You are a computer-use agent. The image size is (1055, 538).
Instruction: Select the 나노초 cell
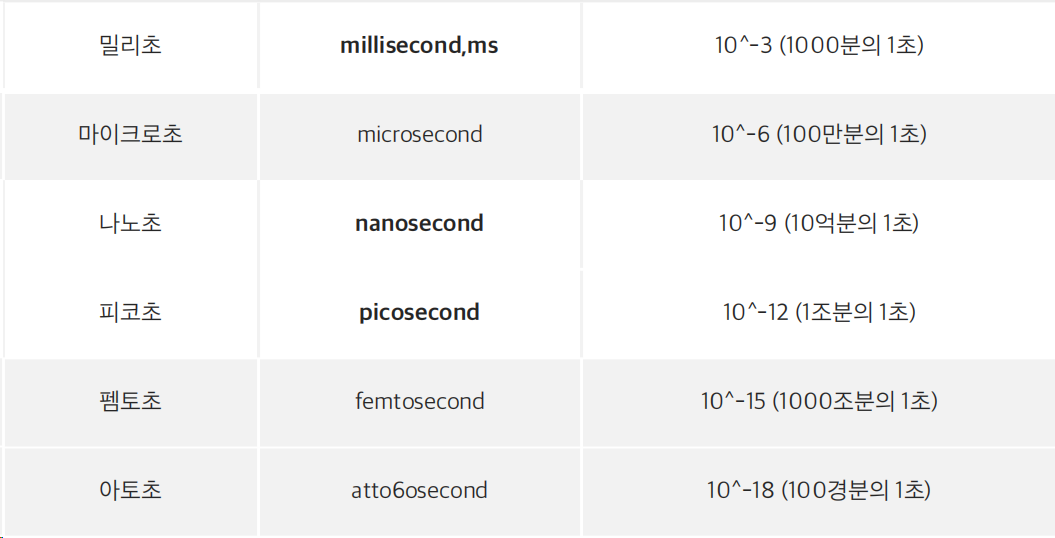tap(131, 223)
